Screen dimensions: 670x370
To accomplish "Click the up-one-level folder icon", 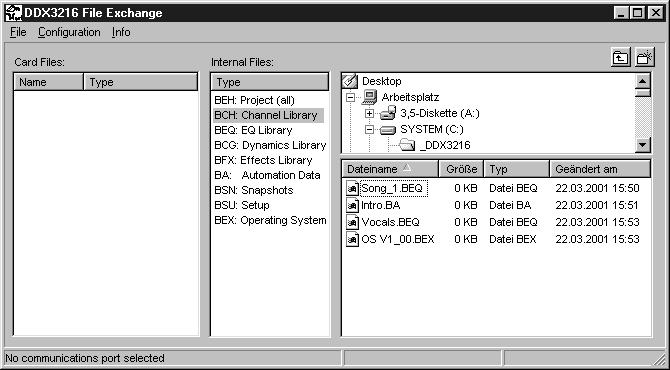I will pos(620,57).
